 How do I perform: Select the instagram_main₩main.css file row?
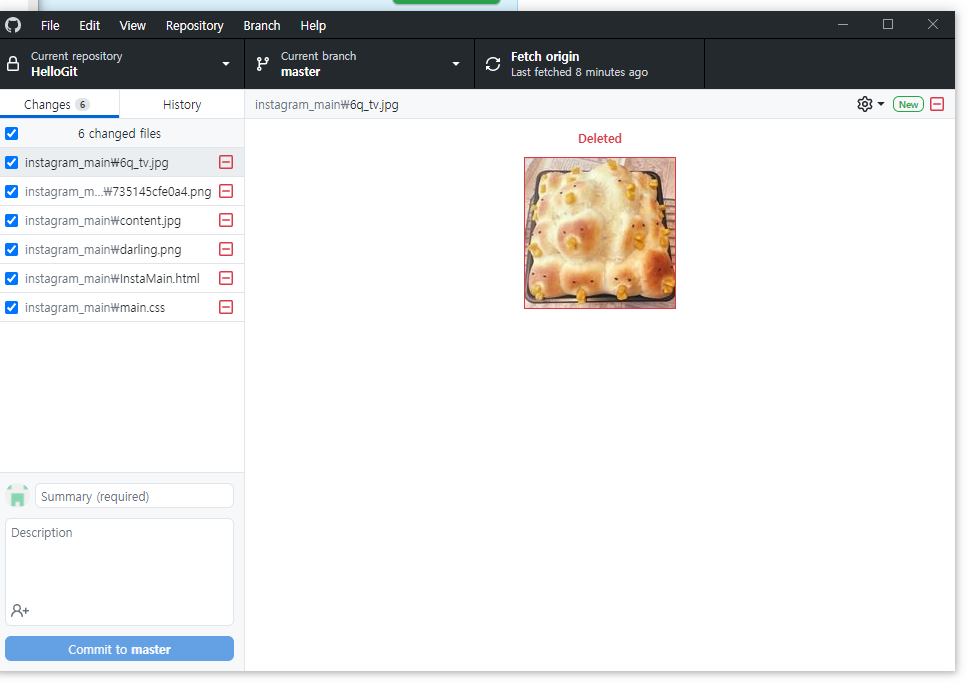(x=122, y=307)
